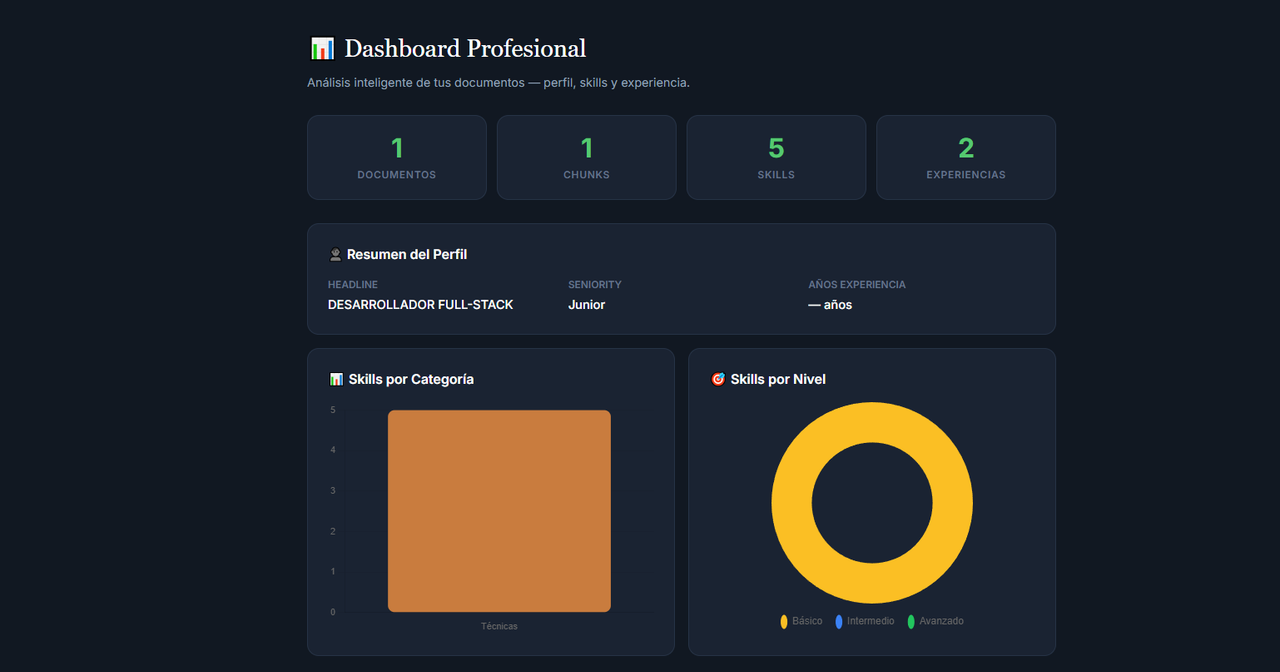Select the Skills stat card showing 5

coord(776,157)
